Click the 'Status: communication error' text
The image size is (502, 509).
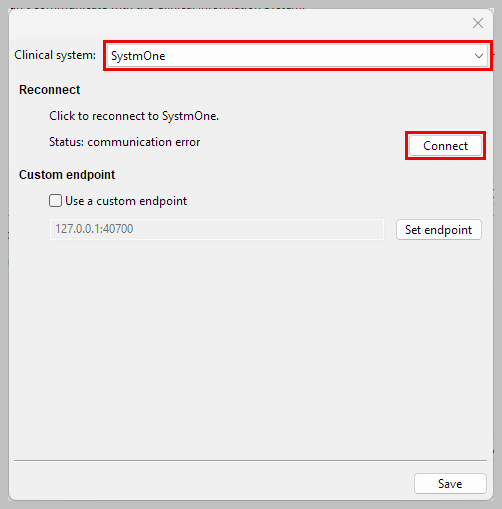124,142
